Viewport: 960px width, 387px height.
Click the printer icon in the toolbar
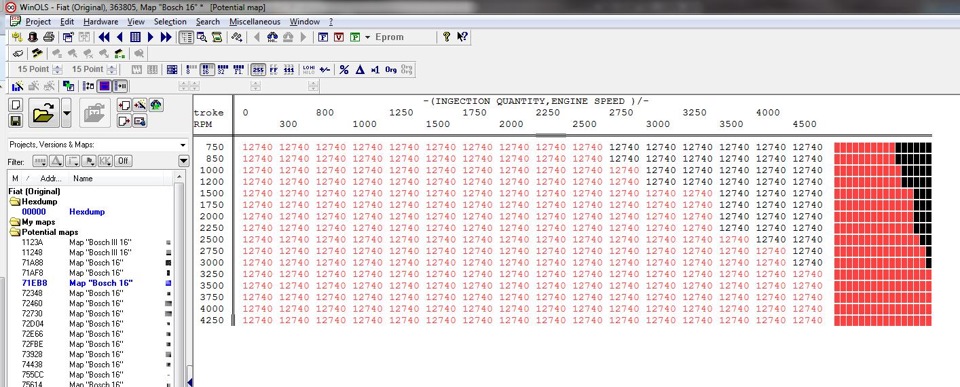coord(48,37)
